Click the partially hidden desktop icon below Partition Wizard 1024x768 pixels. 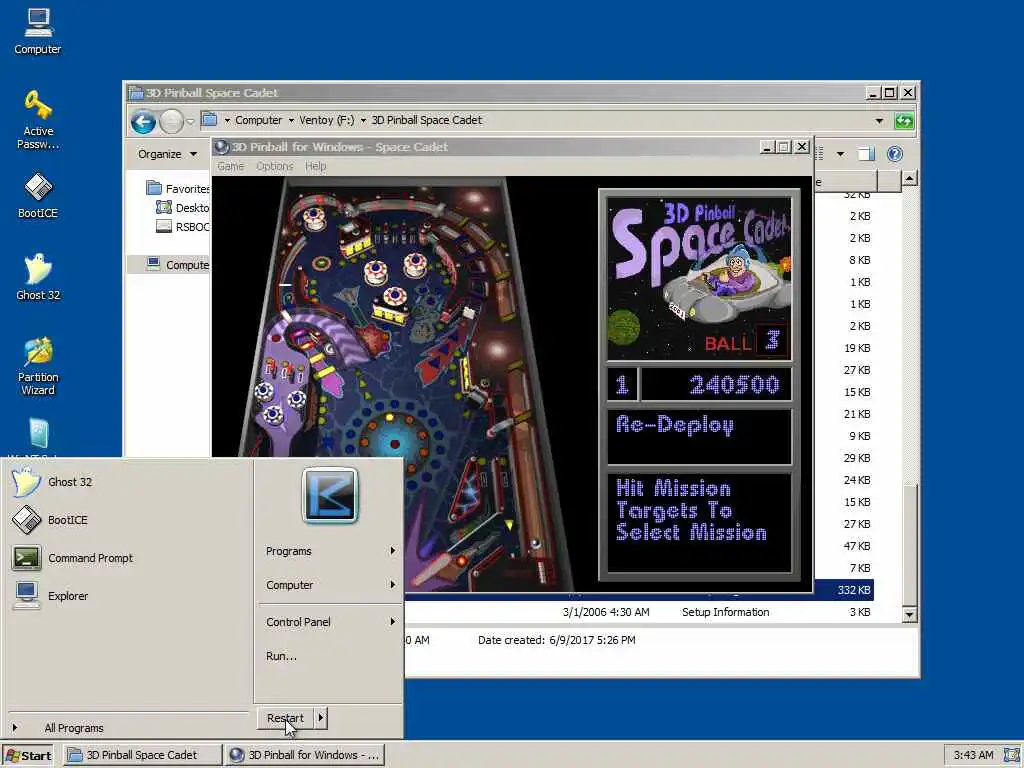(x=38, y=436)
